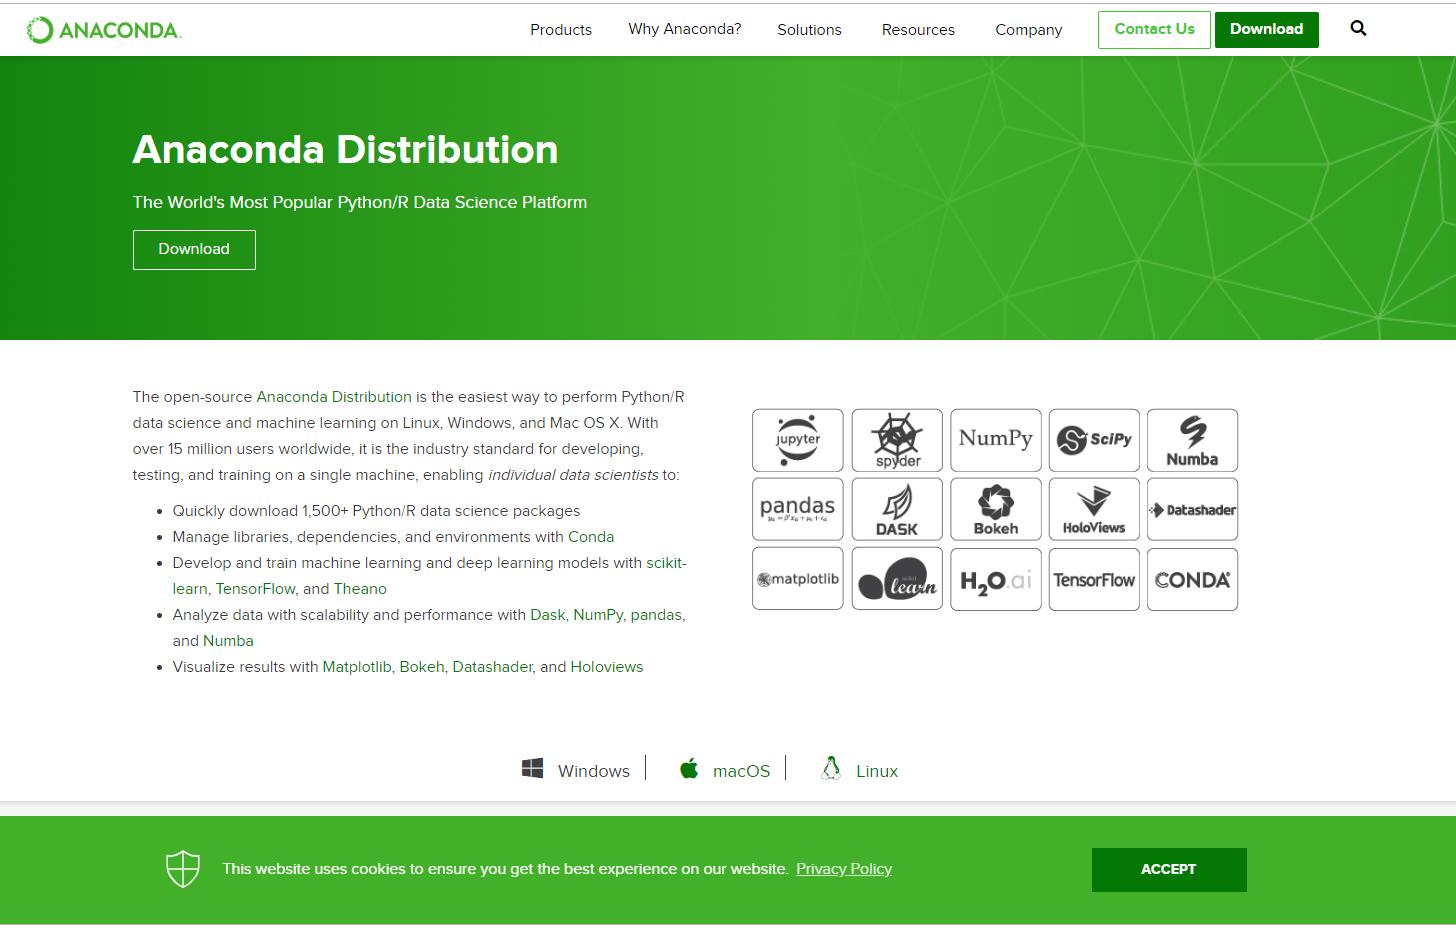1456x944 pixels.
Task: Click the pandas logo tile
Action: pos(798,509)
